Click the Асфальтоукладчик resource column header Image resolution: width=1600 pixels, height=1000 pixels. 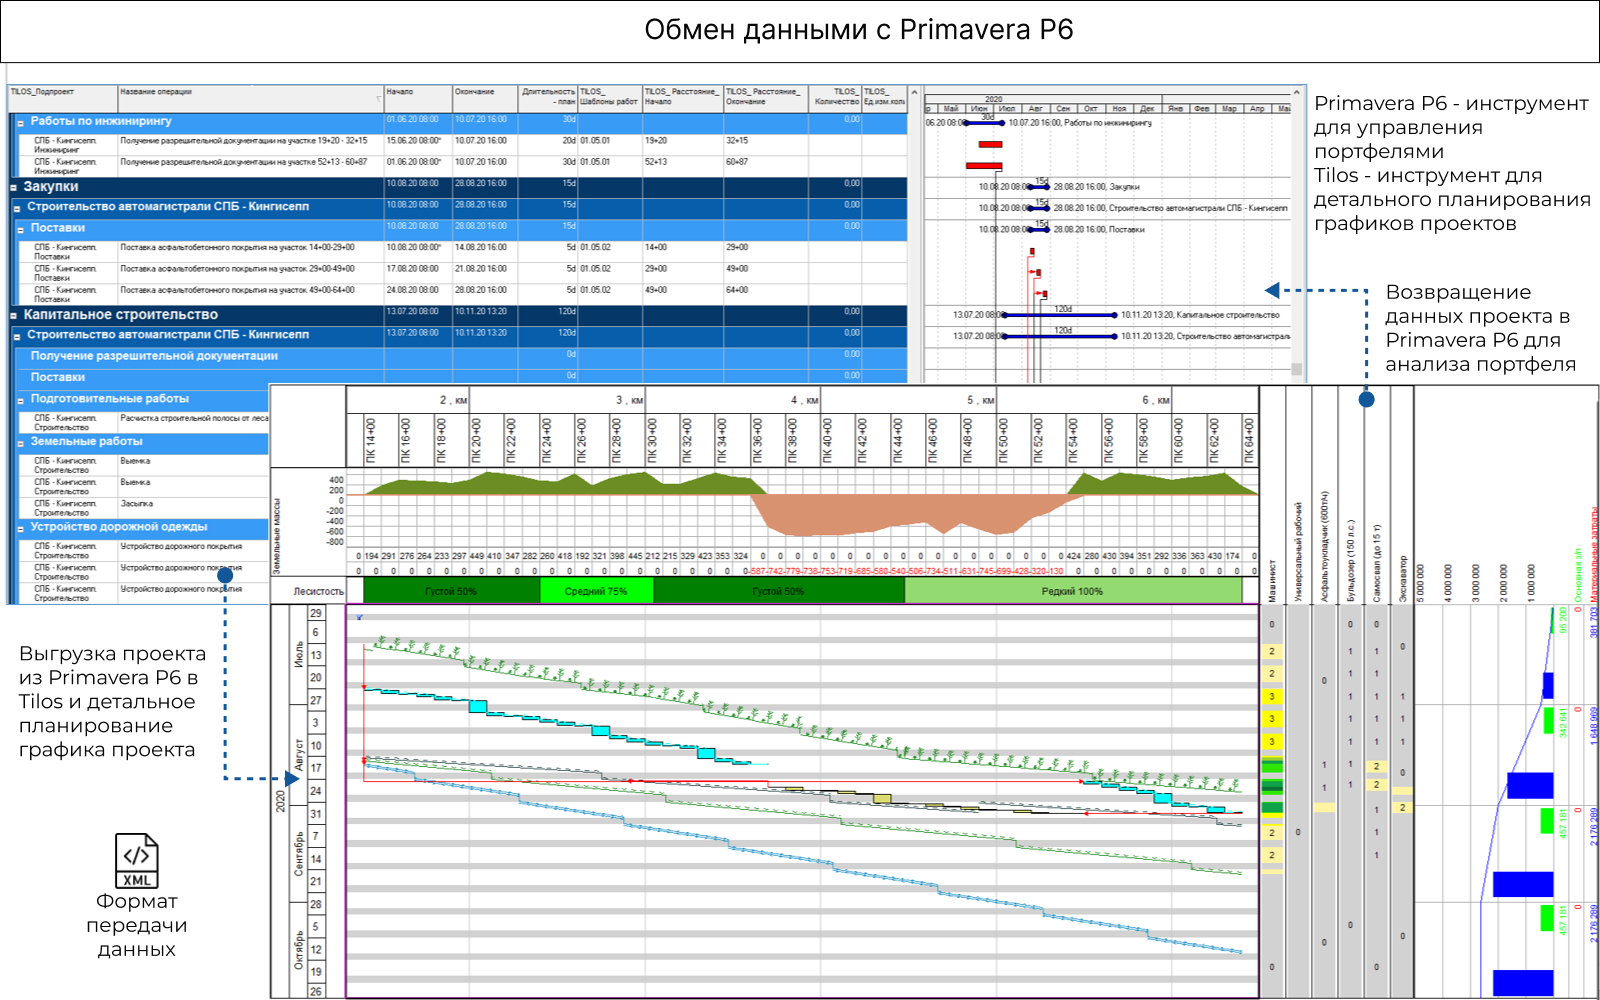click(1324, 546)
